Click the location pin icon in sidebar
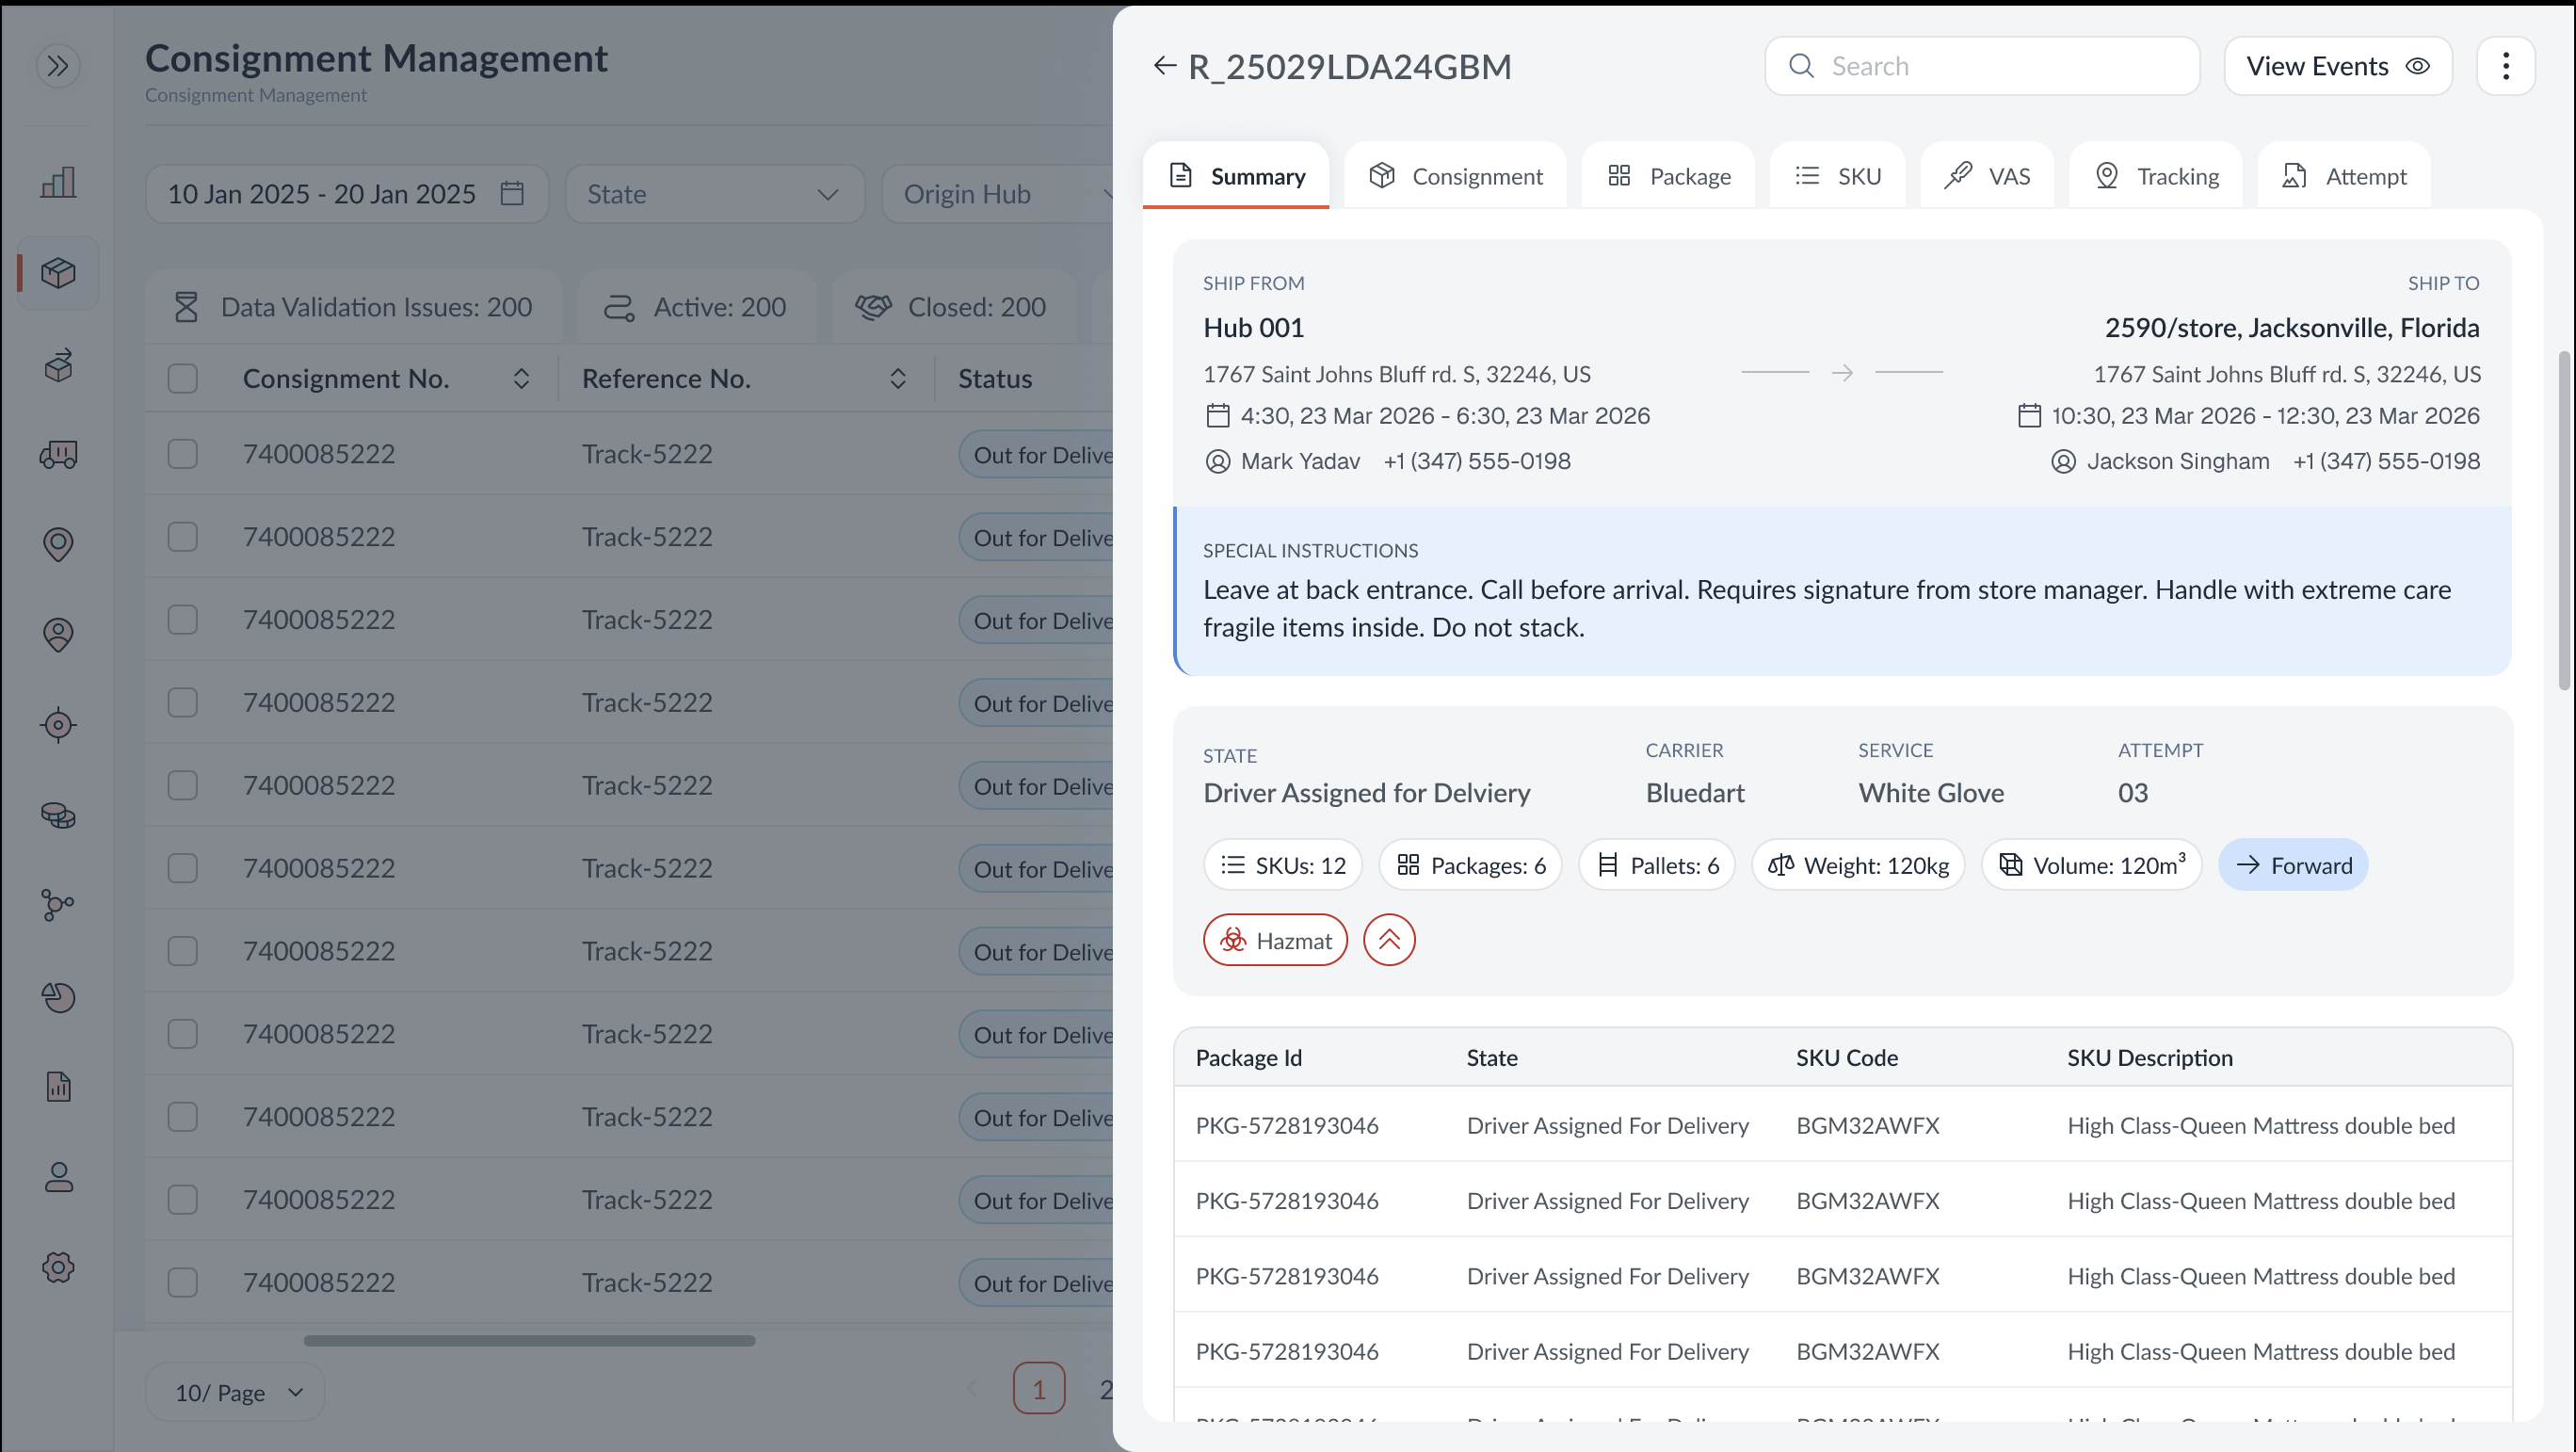This screenshot has height=1452, width=2576. (x=58, y=545)
